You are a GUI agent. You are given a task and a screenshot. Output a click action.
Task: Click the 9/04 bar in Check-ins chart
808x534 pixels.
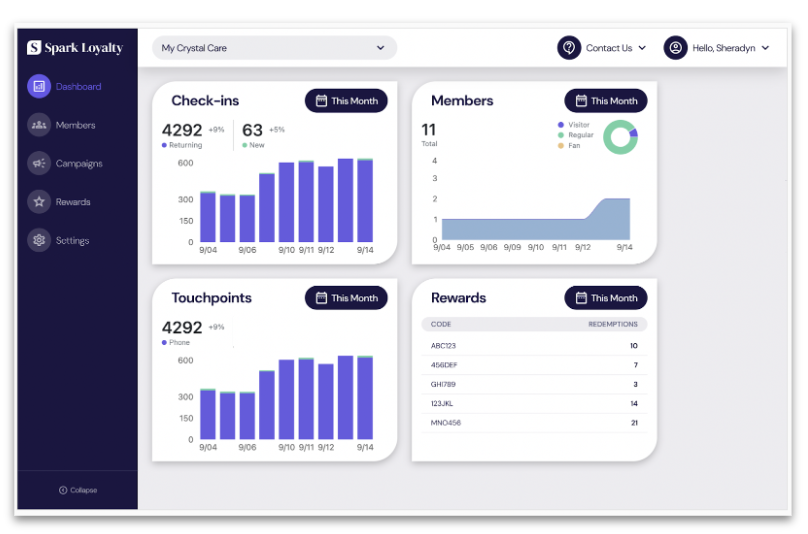pyautogui.click(x=208, y=216)
